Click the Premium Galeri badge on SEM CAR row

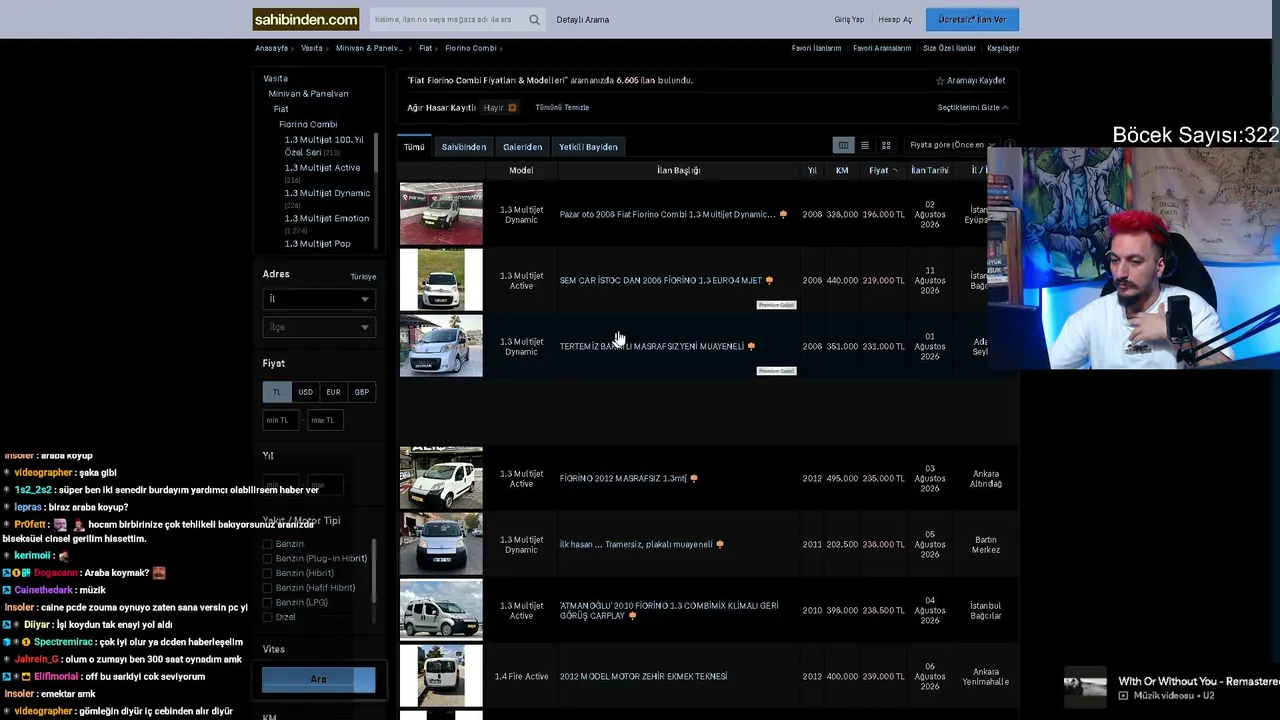tap(776, 305)
